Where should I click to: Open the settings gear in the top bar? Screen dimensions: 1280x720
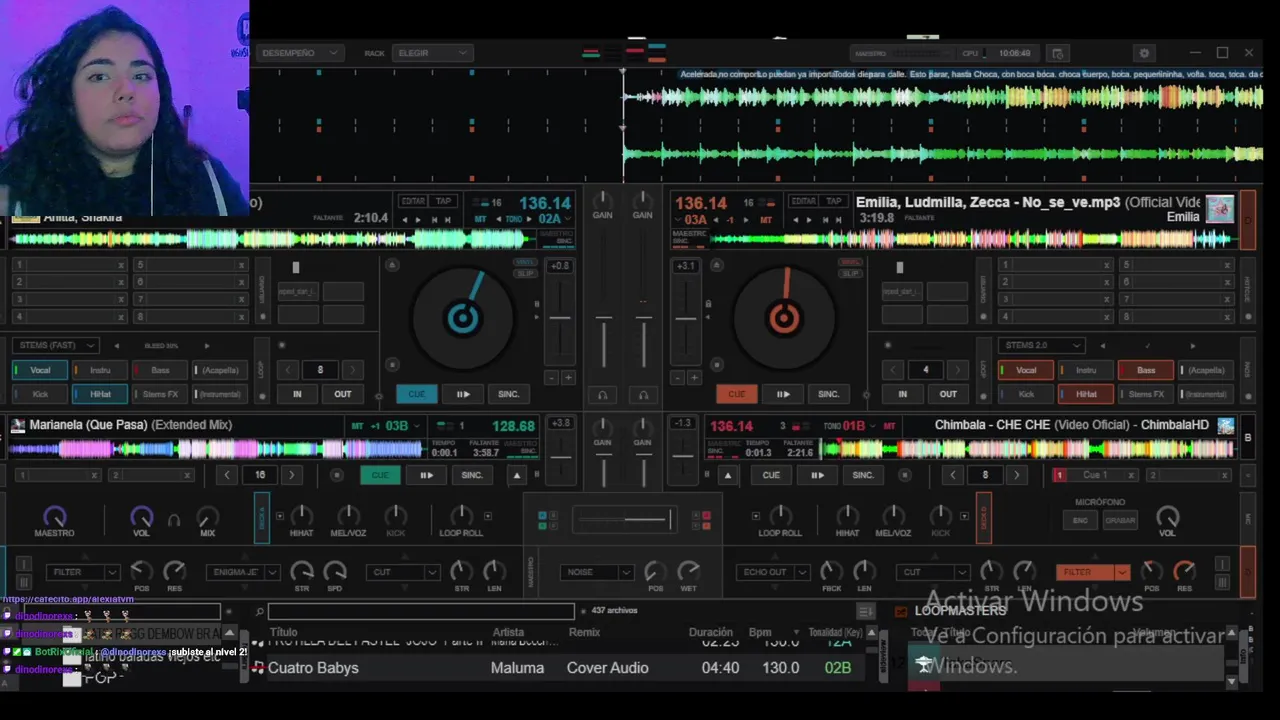pyautogui.click(x=1145, y=53)
